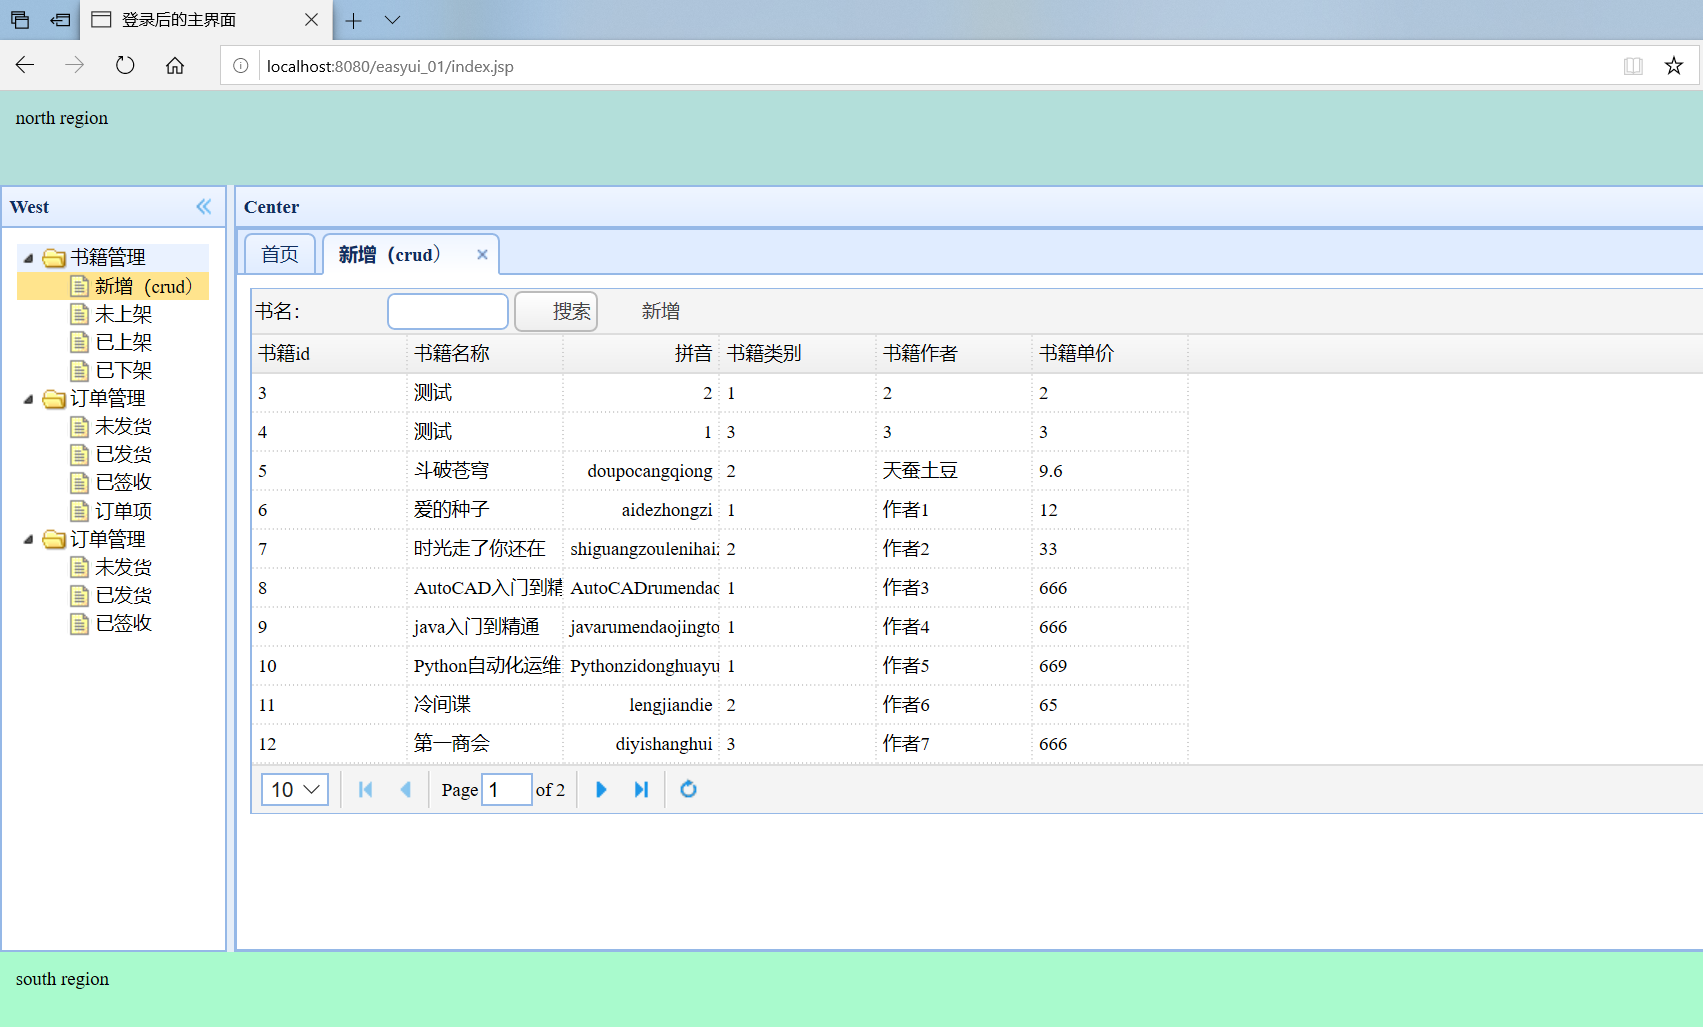Click the browser forward arrow

[75, 66]
